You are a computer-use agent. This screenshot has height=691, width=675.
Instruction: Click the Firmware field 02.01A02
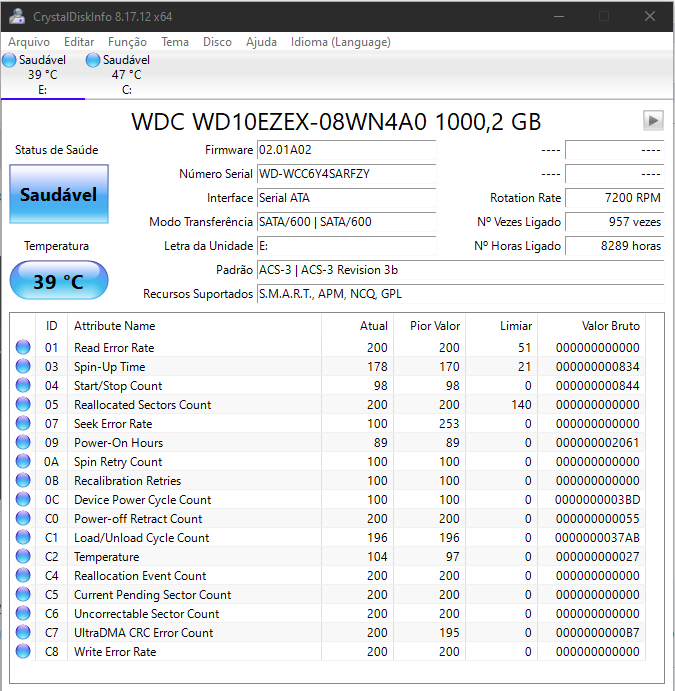(x=347, y=150)
